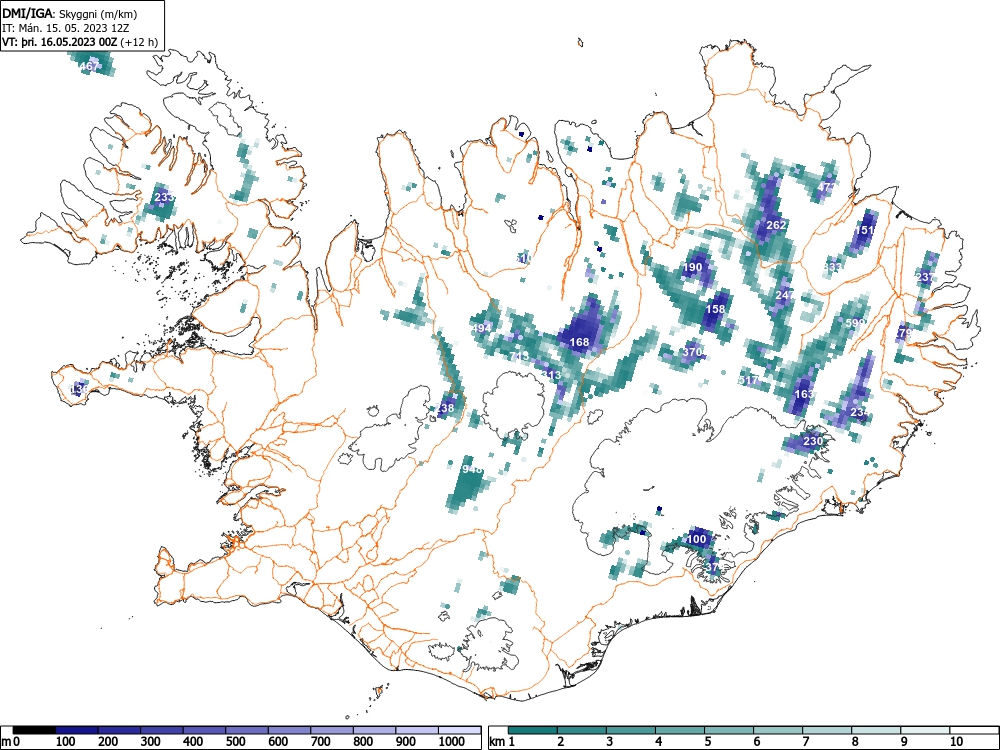
Task: Click the 7–8 km light teal legend swatch
Action: point(827,730)
